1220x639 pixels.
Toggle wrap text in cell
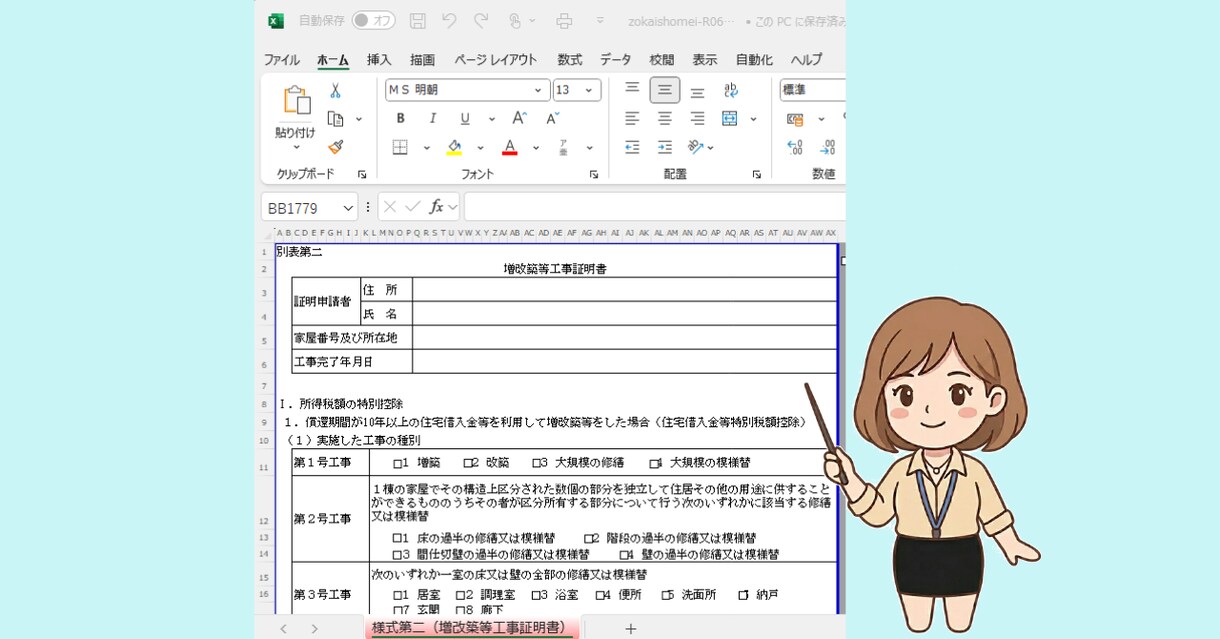[x=731, y=90]
